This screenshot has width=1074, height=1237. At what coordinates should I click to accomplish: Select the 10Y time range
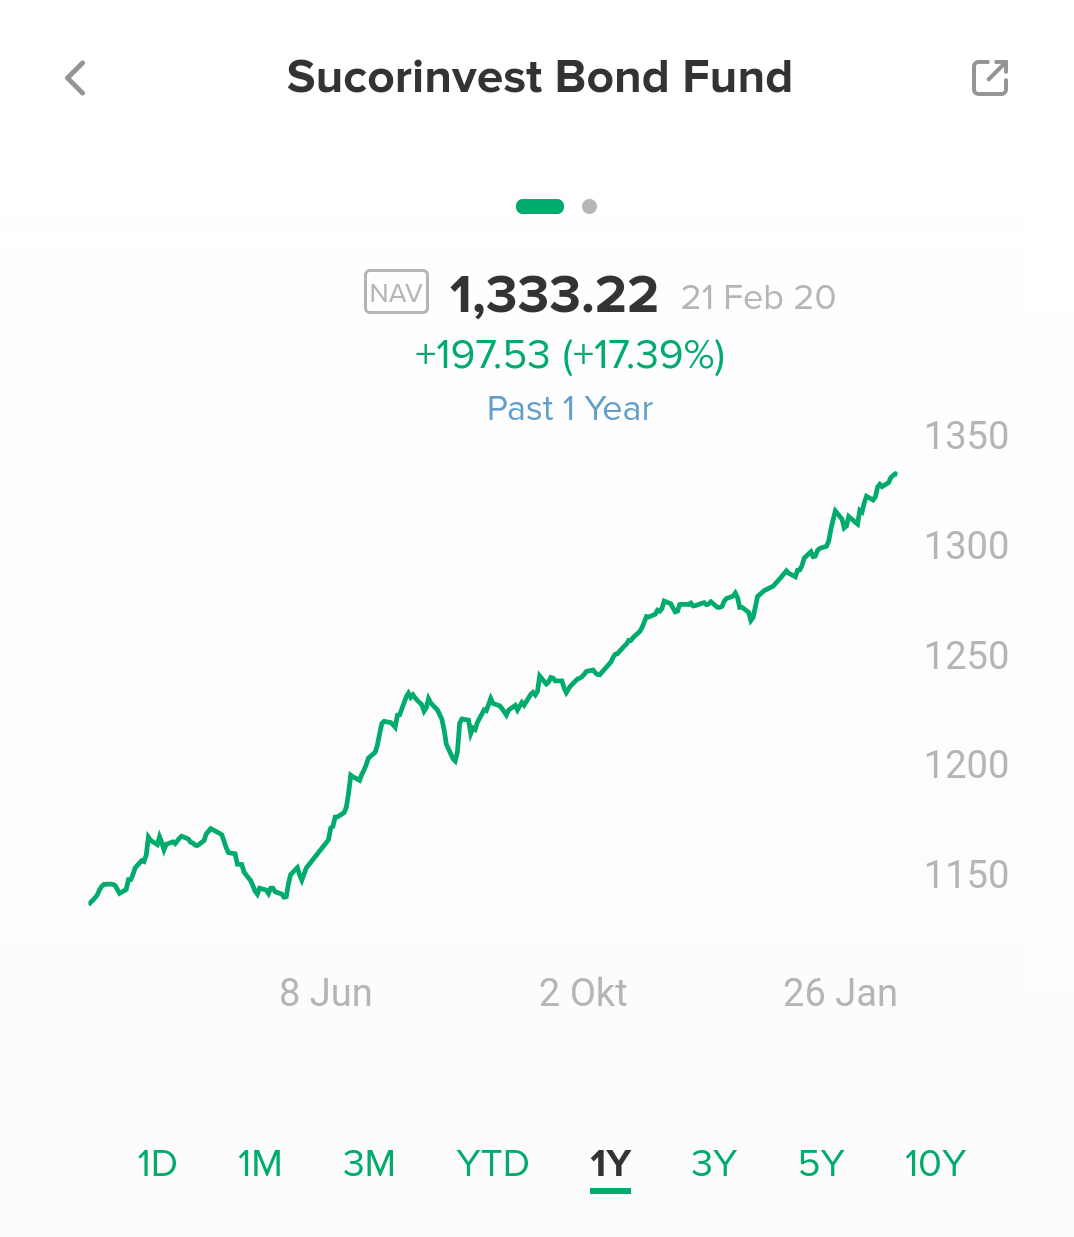[x=935, y=1164]
